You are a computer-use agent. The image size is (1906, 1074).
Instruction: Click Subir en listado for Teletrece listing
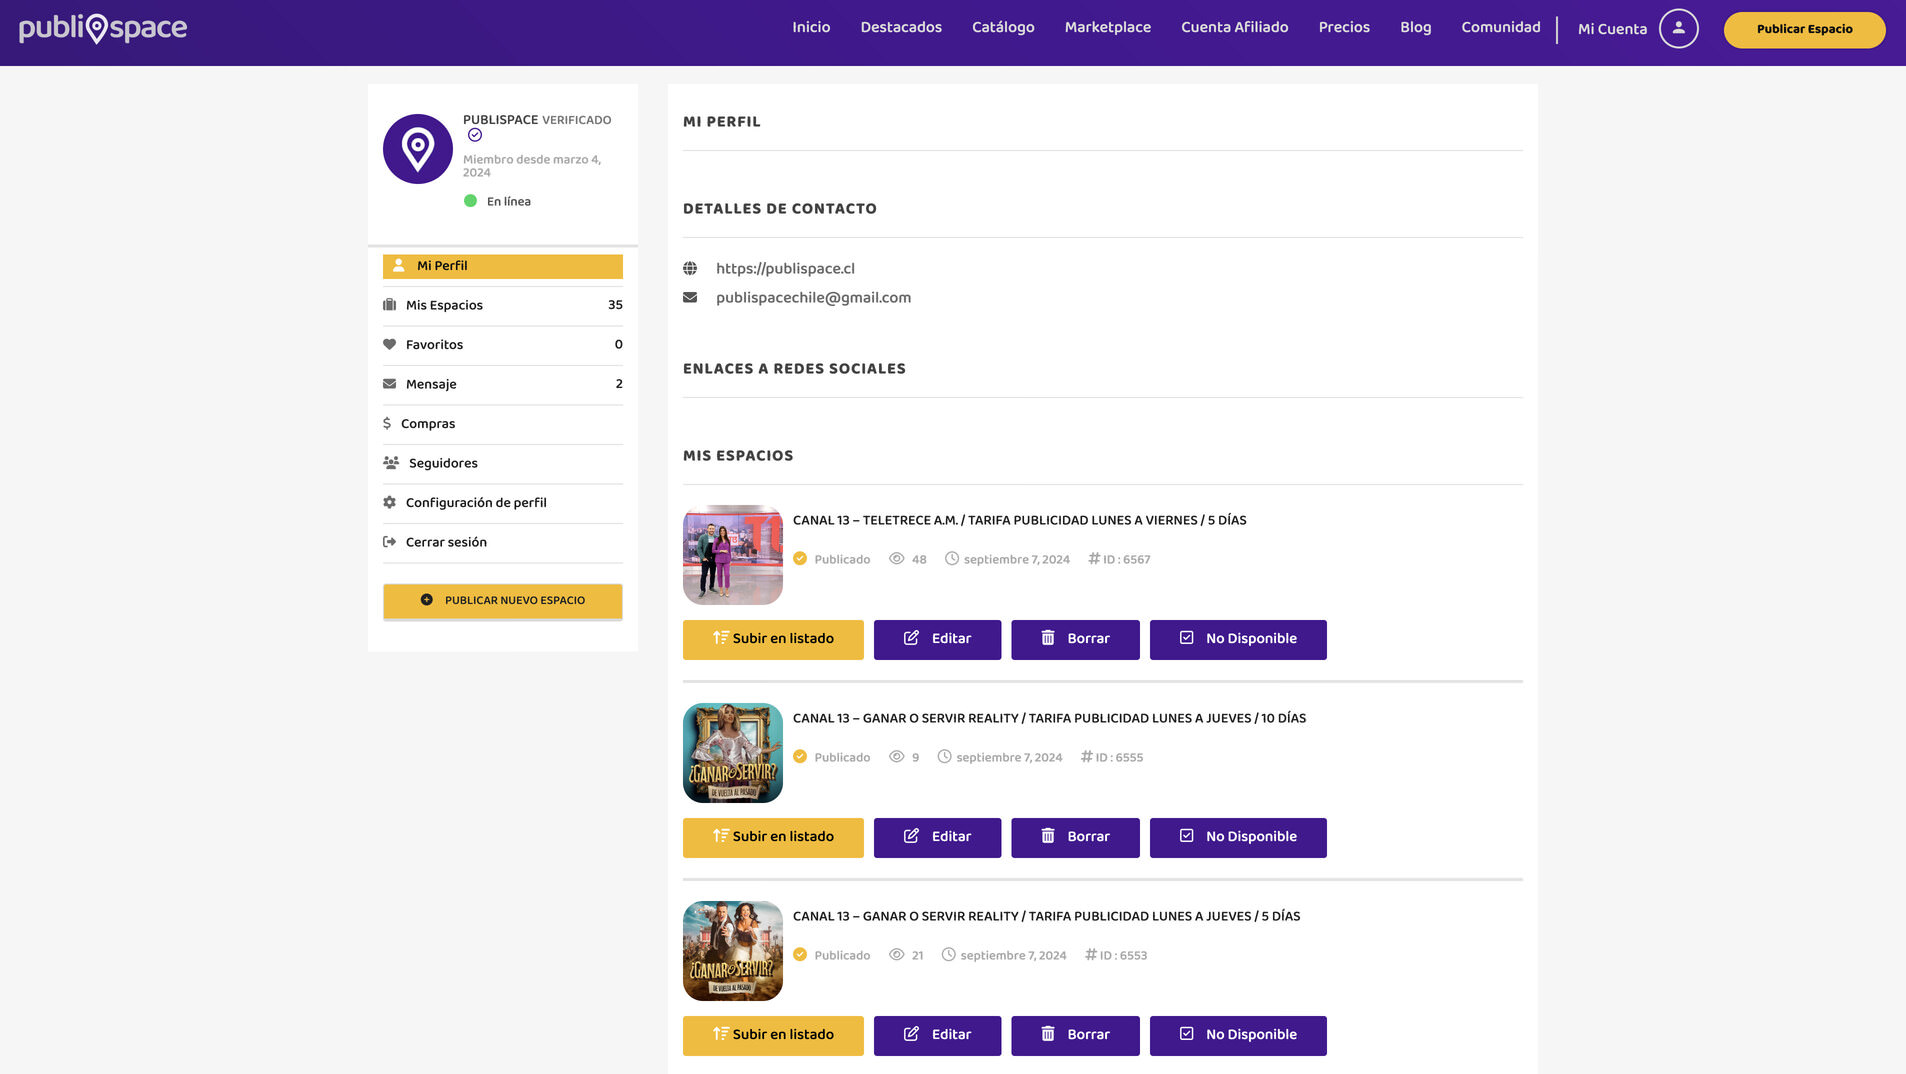tap(773, 639)
